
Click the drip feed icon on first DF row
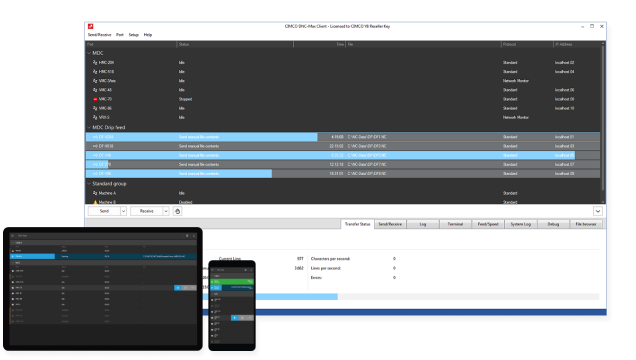tap(95, 137)
